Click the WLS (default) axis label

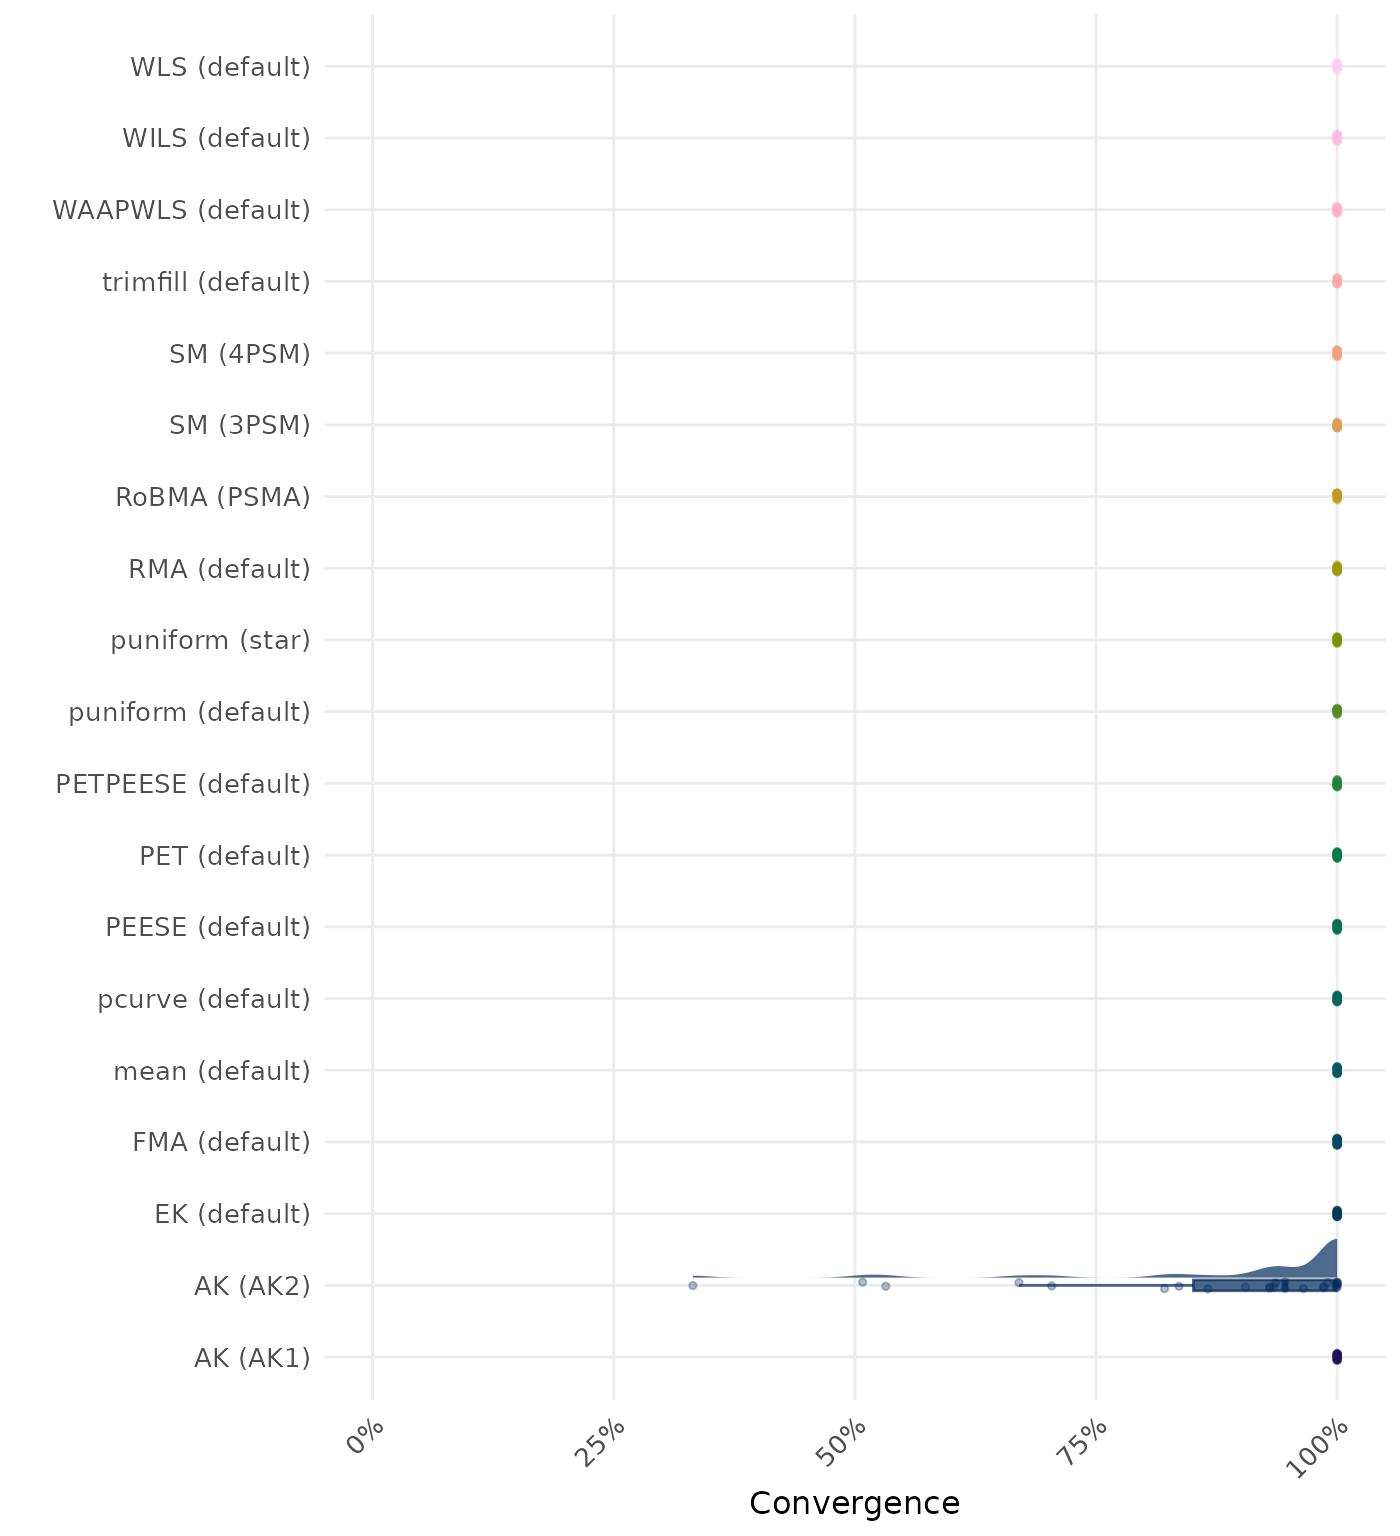pos(220,67)
